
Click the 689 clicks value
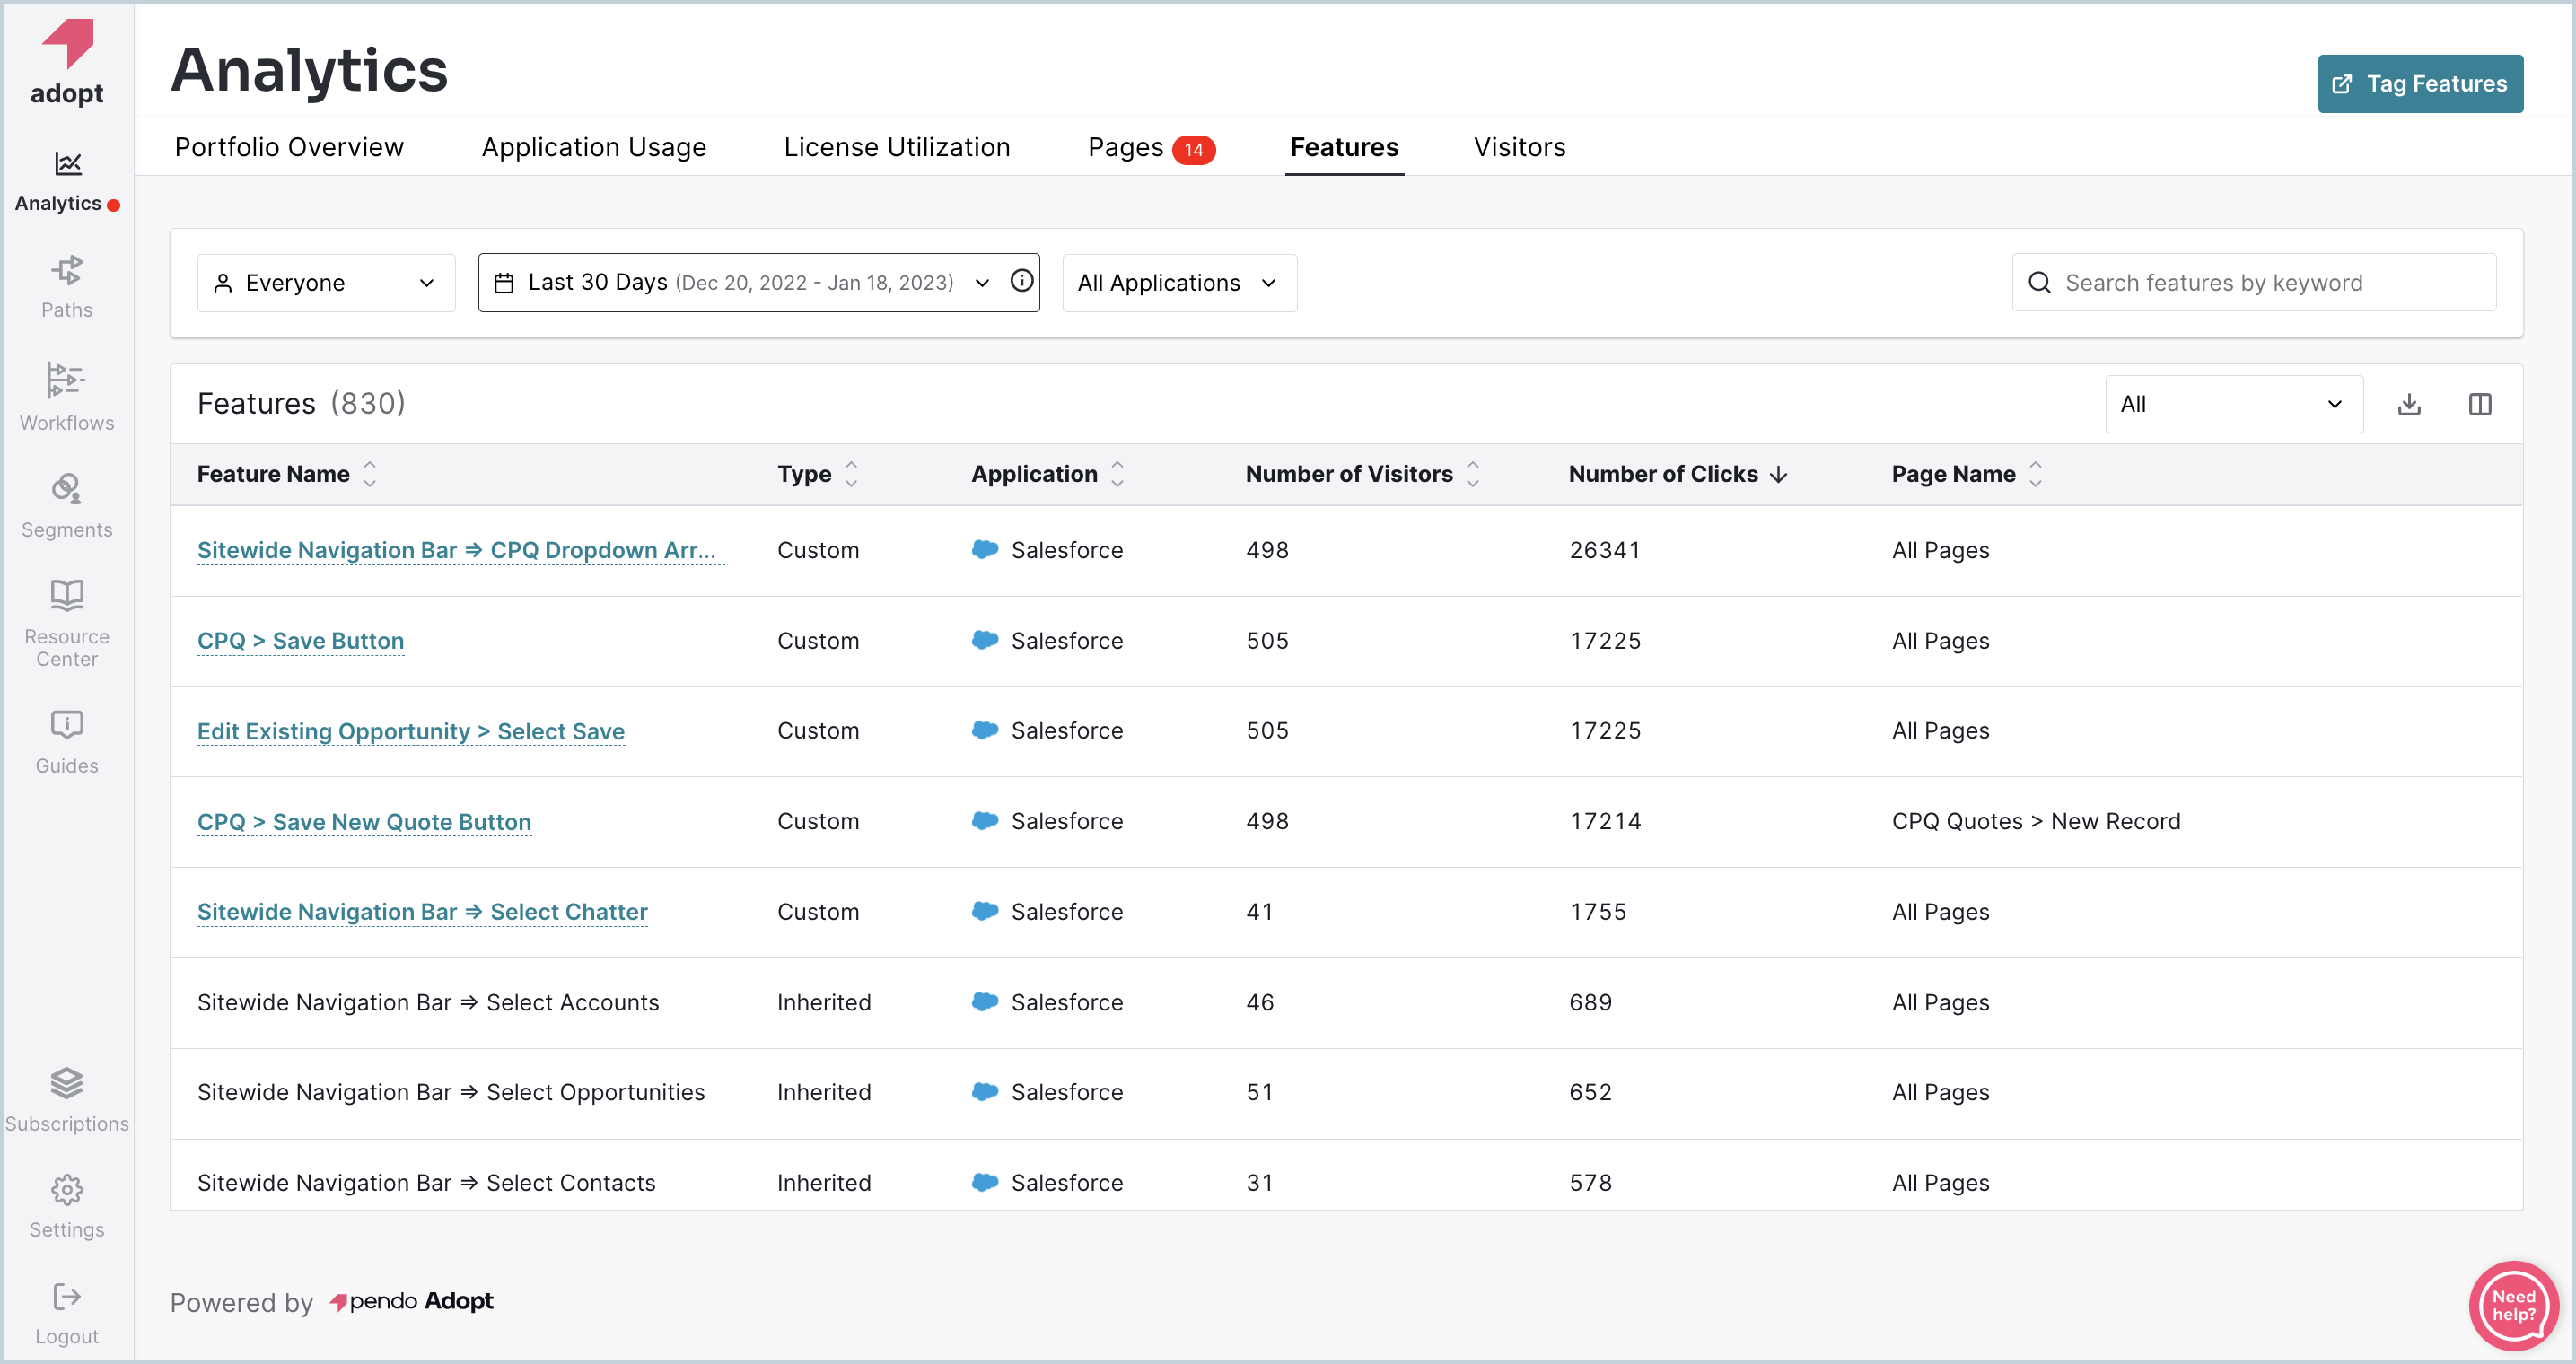pyautogui.click(x=1590, y=1002)
